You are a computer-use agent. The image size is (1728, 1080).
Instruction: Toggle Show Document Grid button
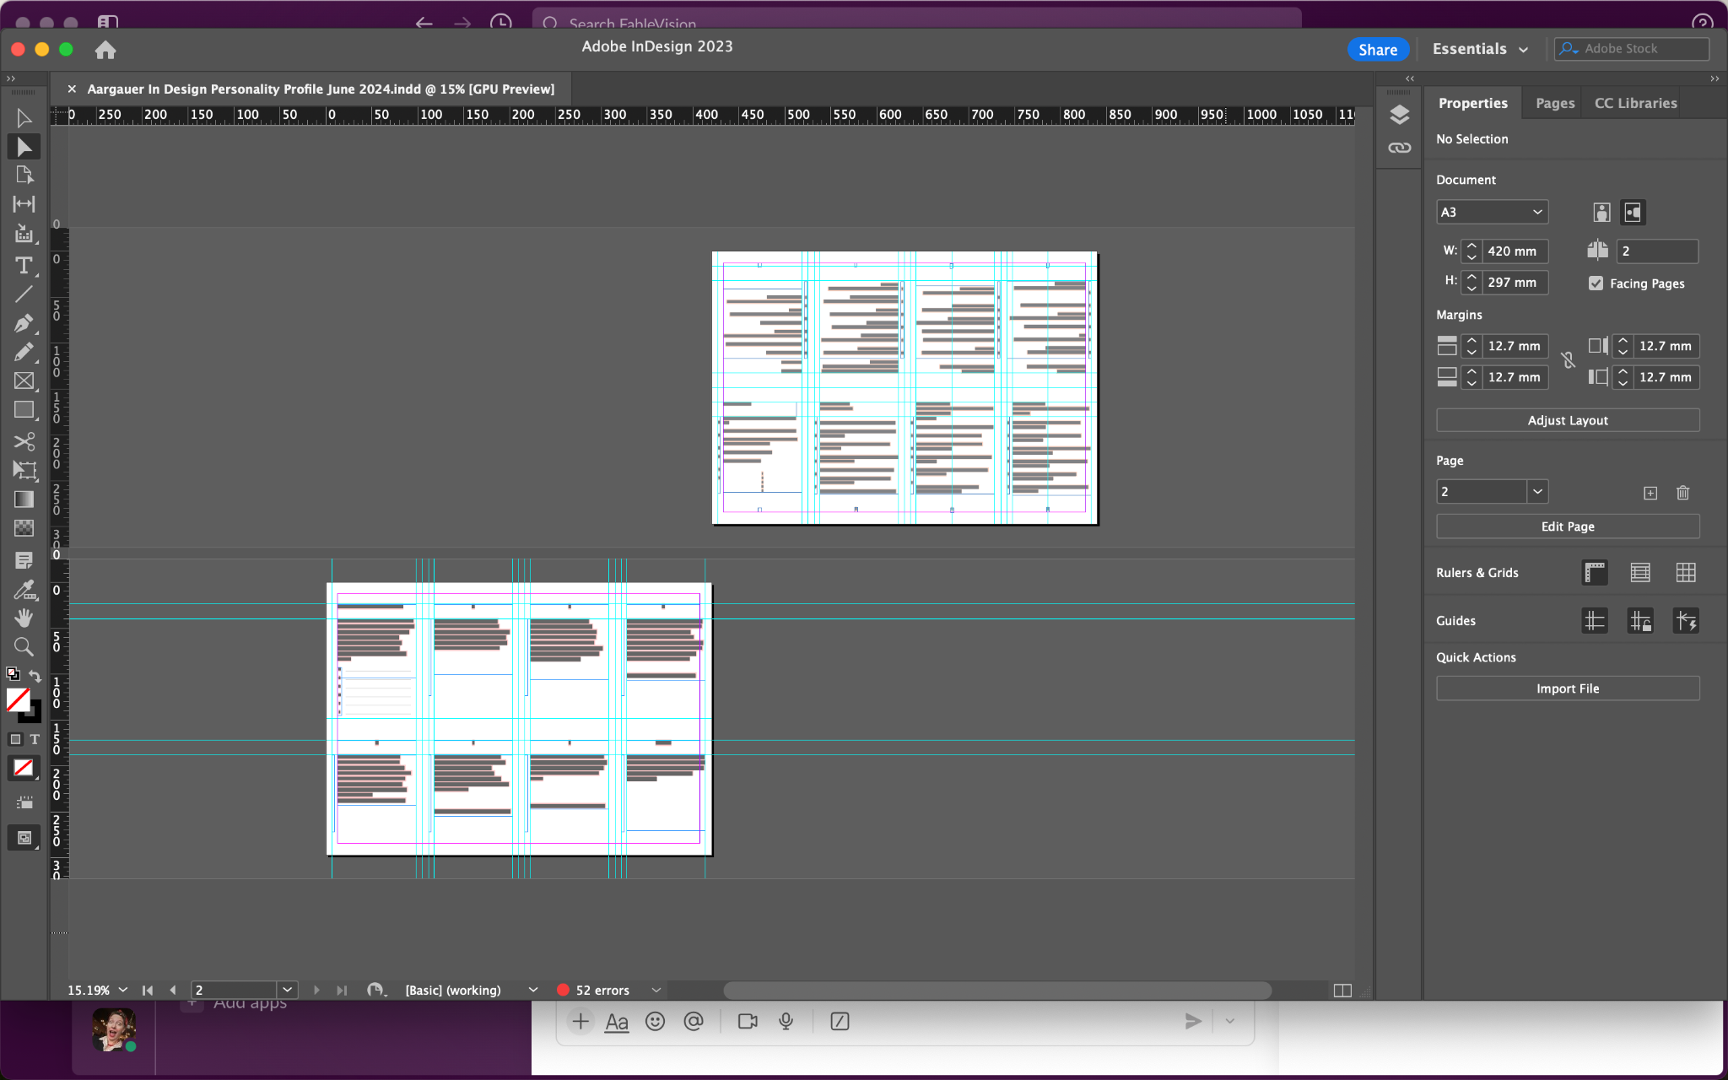[1686, 572]
